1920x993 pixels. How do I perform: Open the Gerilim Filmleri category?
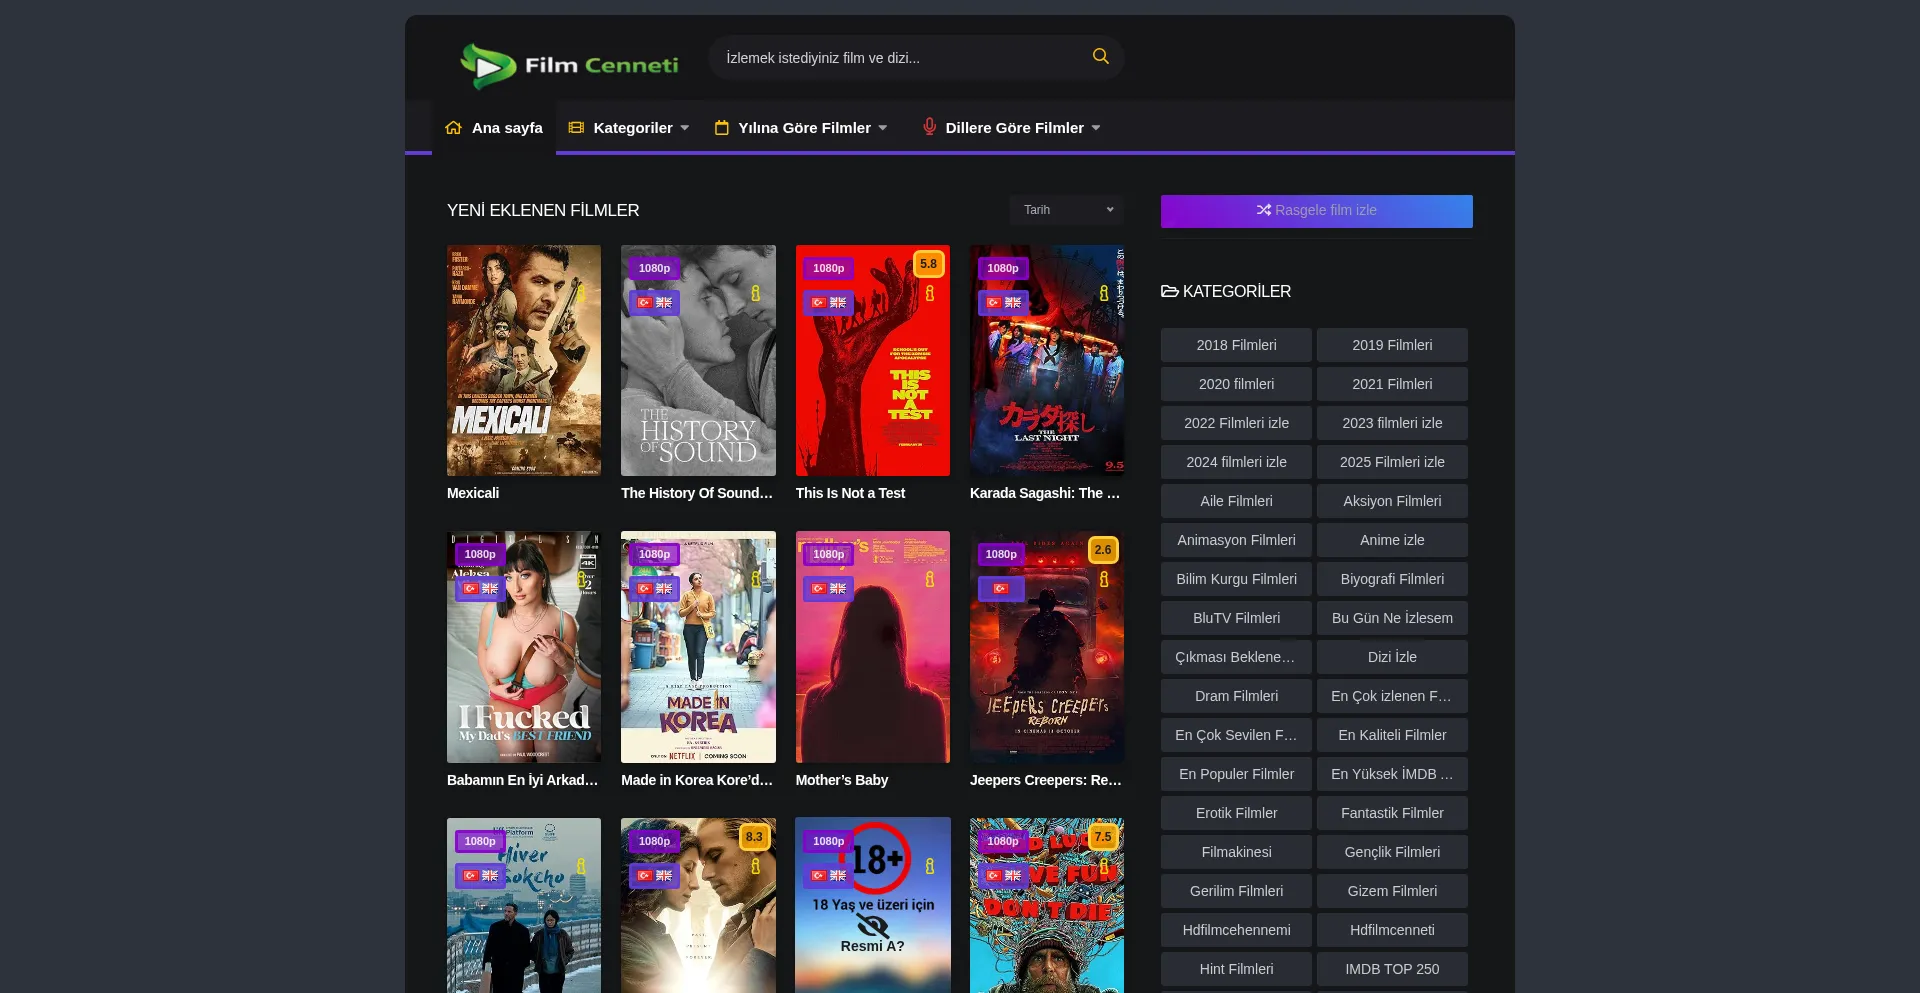click(1236, 891)
